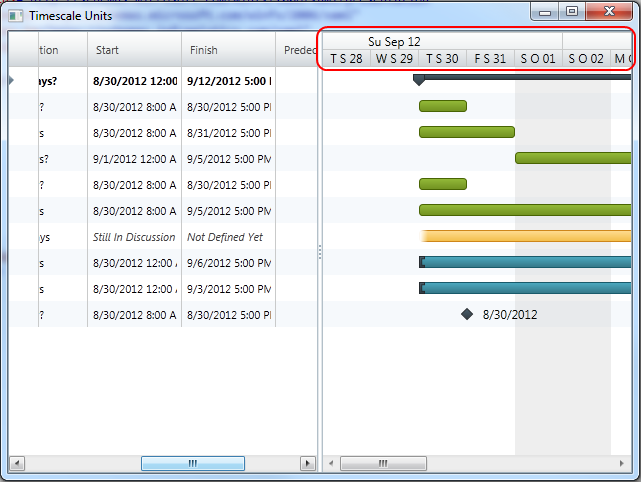Click the application icon in title bar
The width and height of the screenshot is (641, 482).
click(15, 16)
